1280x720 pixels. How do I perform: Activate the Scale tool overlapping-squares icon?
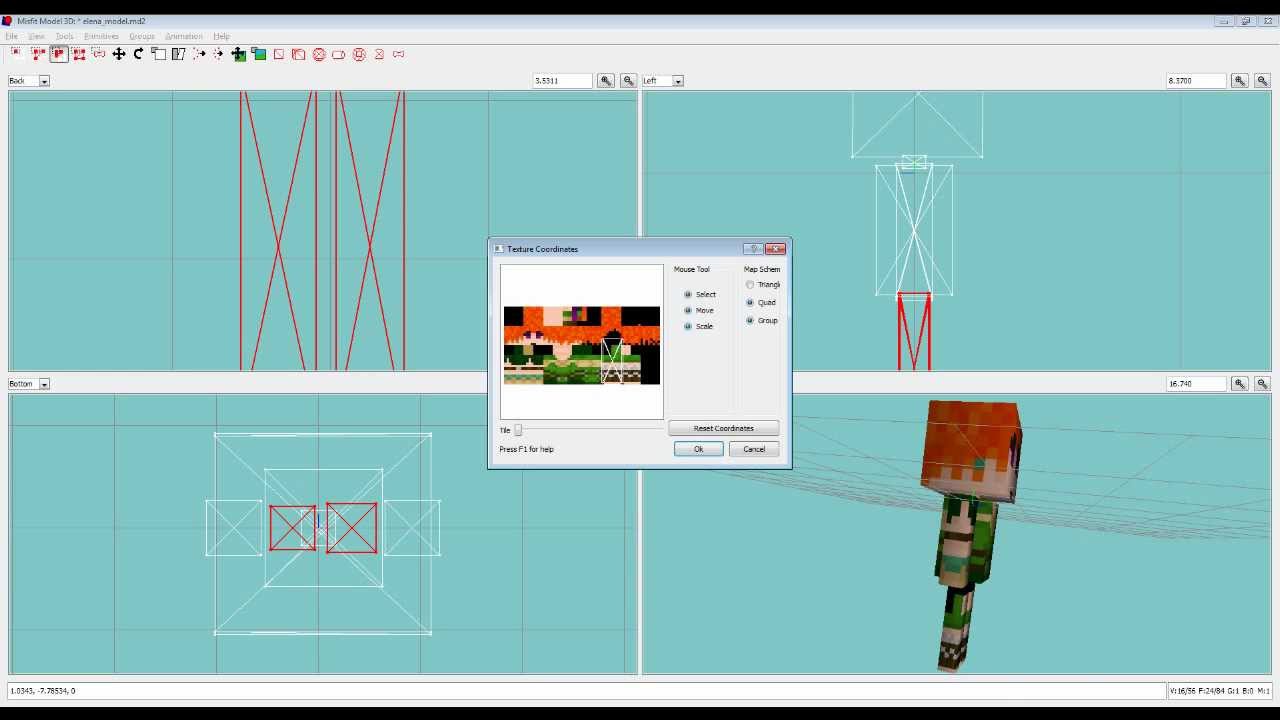pyautogui.click(x=158, y=54)
